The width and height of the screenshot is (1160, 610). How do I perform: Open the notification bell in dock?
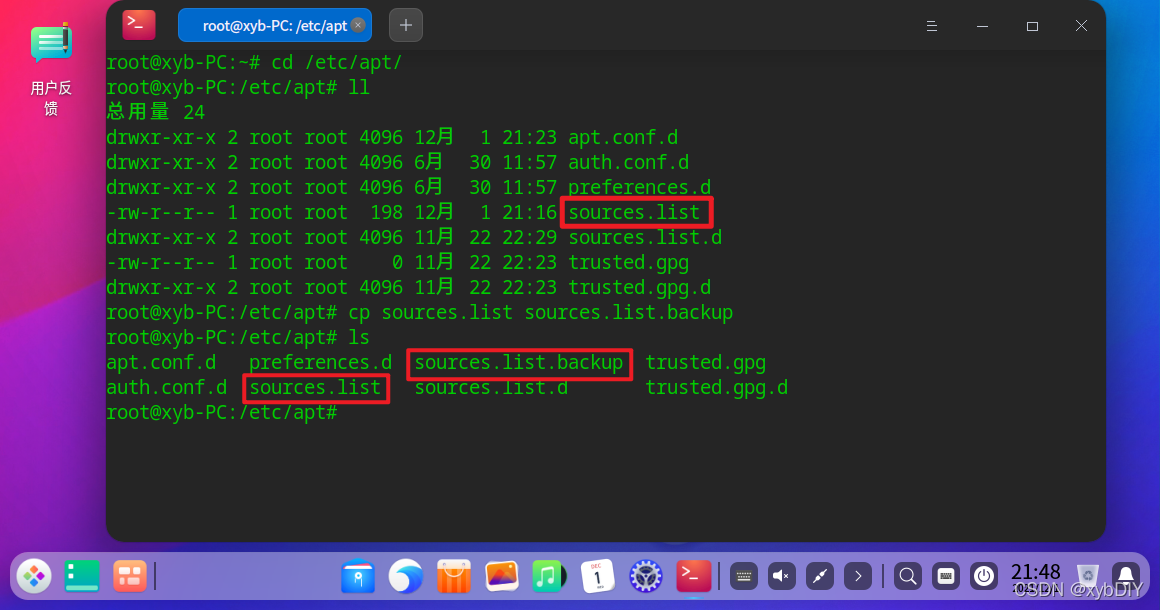pos(1126,576)
